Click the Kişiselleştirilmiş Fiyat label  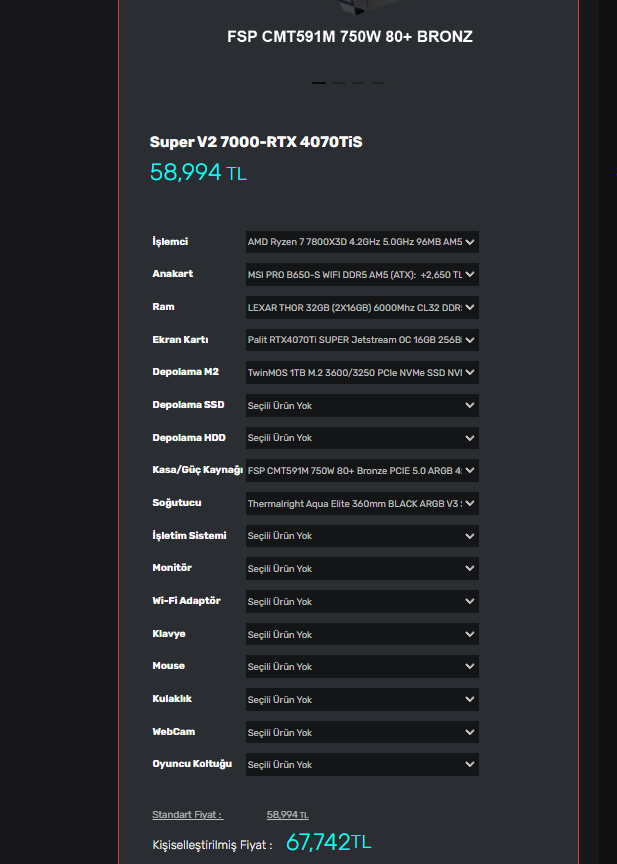[212, 845]
